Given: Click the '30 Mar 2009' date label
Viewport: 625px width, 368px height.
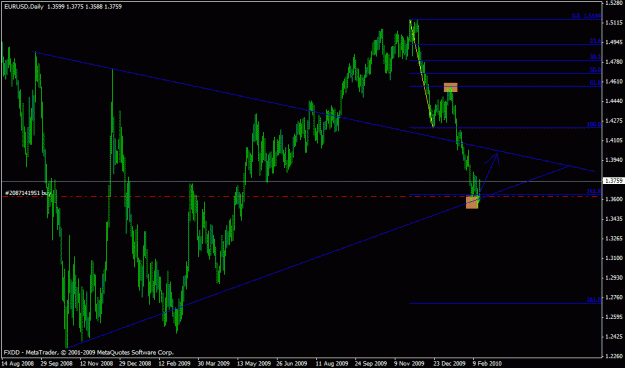Looking at the screenshot, I should click(x=214, y=364).
